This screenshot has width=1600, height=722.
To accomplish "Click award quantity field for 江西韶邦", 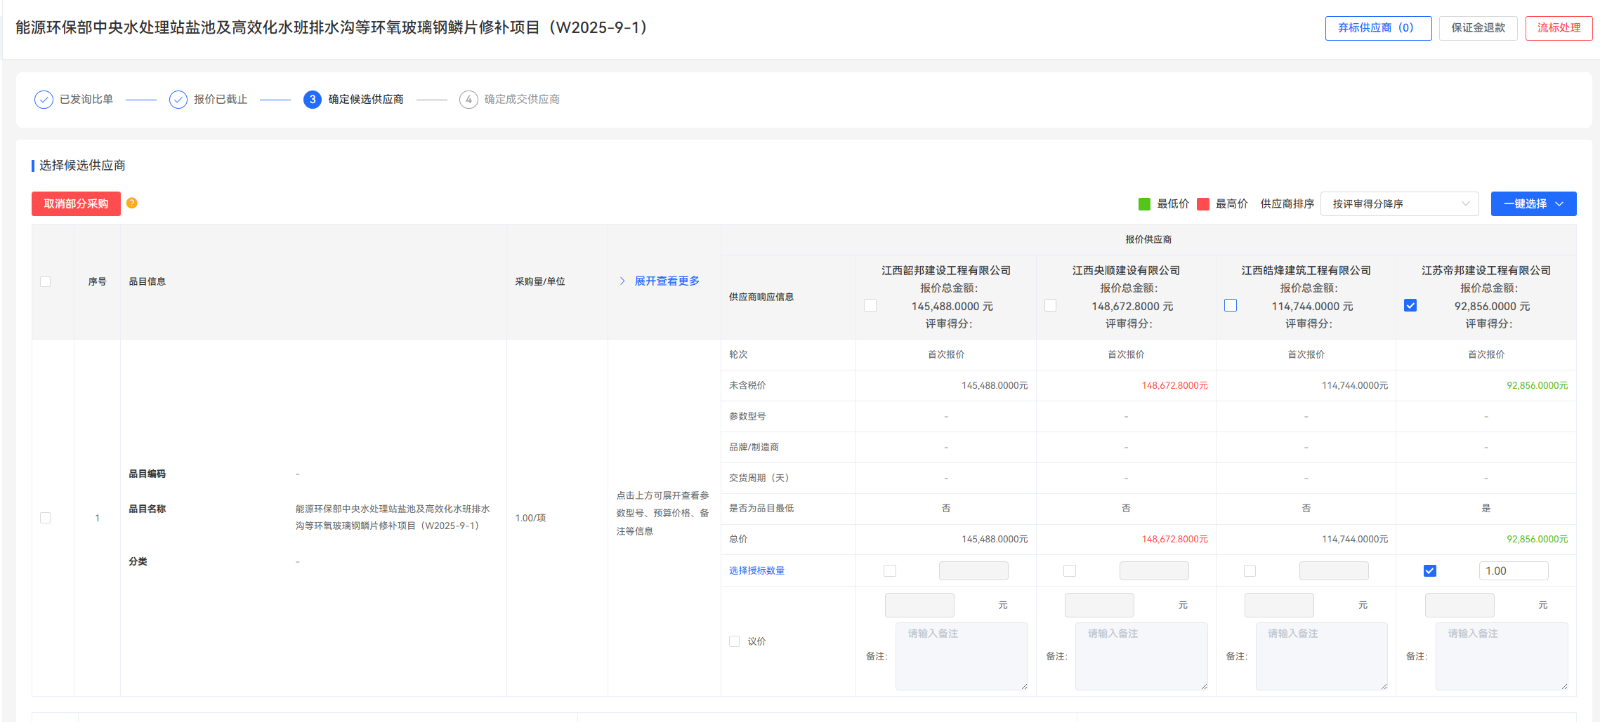I will click(973, 571).
